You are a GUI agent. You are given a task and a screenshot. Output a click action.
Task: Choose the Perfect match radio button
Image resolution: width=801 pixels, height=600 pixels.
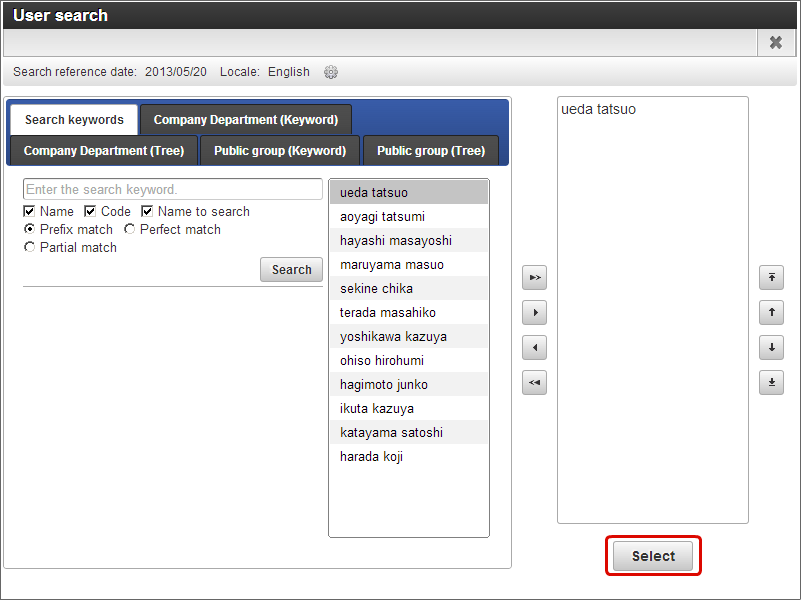click(130, 229)
